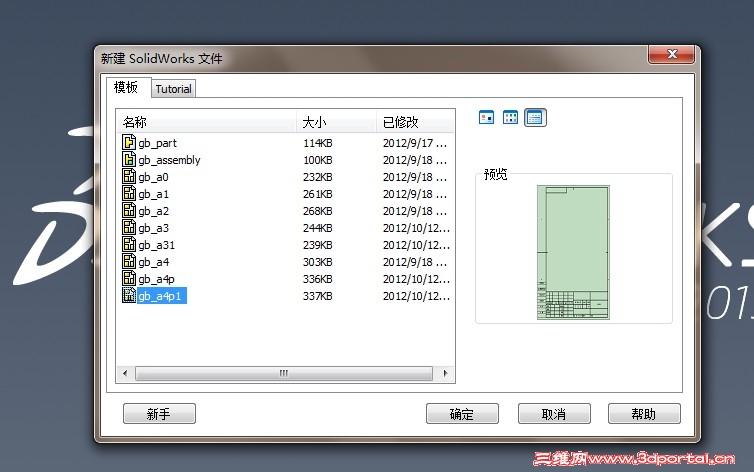
Task: Switch to the small icons list view
Action: (x=510, y=117)
